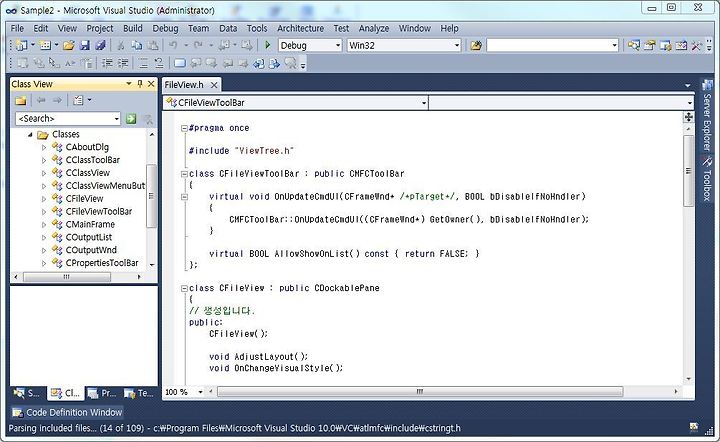
Task: Click the Extension Manager tools icon
Action: (x=697, y=45)
